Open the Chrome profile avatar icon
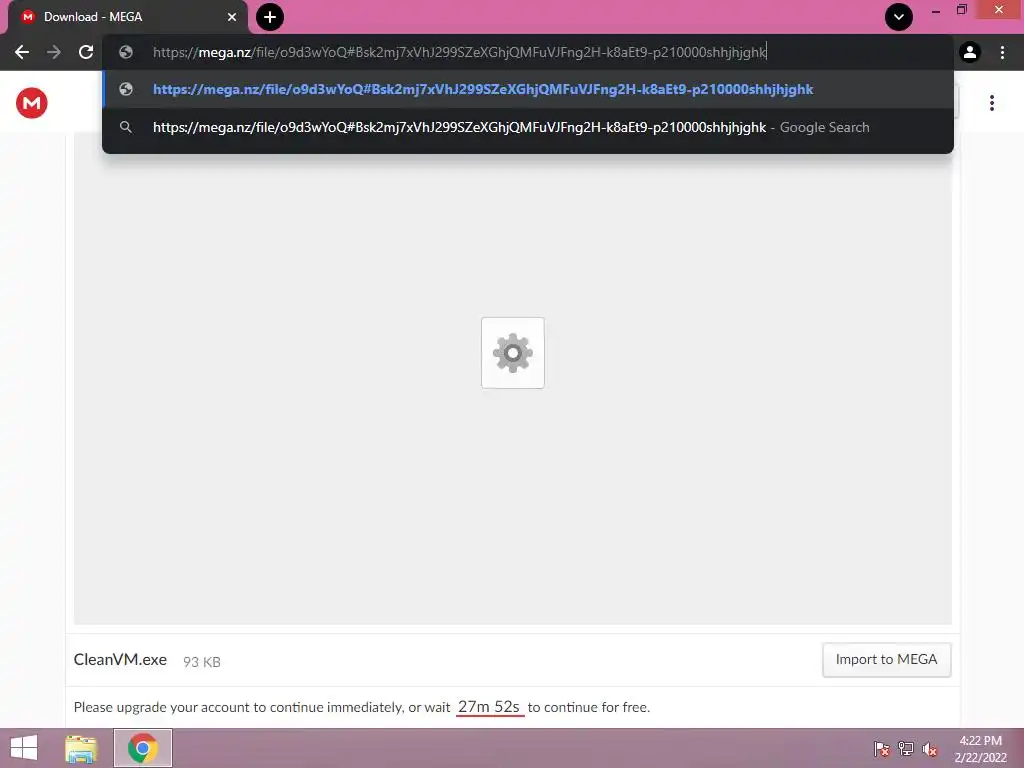The height and width of the screenshot is (768, 1024). pos(970,52)
